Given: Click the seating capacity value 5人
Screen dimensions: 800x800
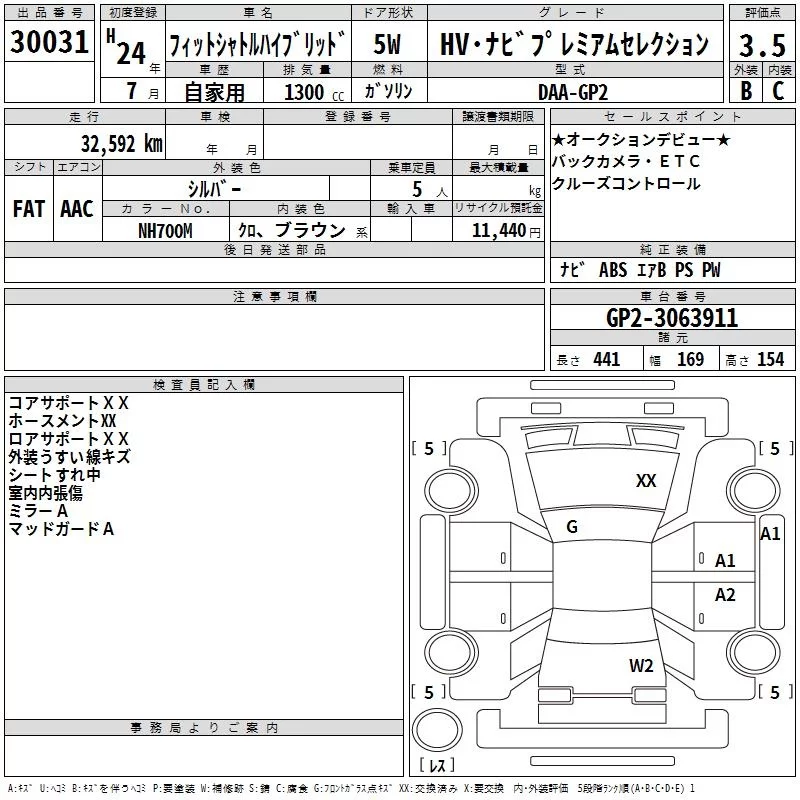Looking at the screenshot, I should tap(430, 190).
